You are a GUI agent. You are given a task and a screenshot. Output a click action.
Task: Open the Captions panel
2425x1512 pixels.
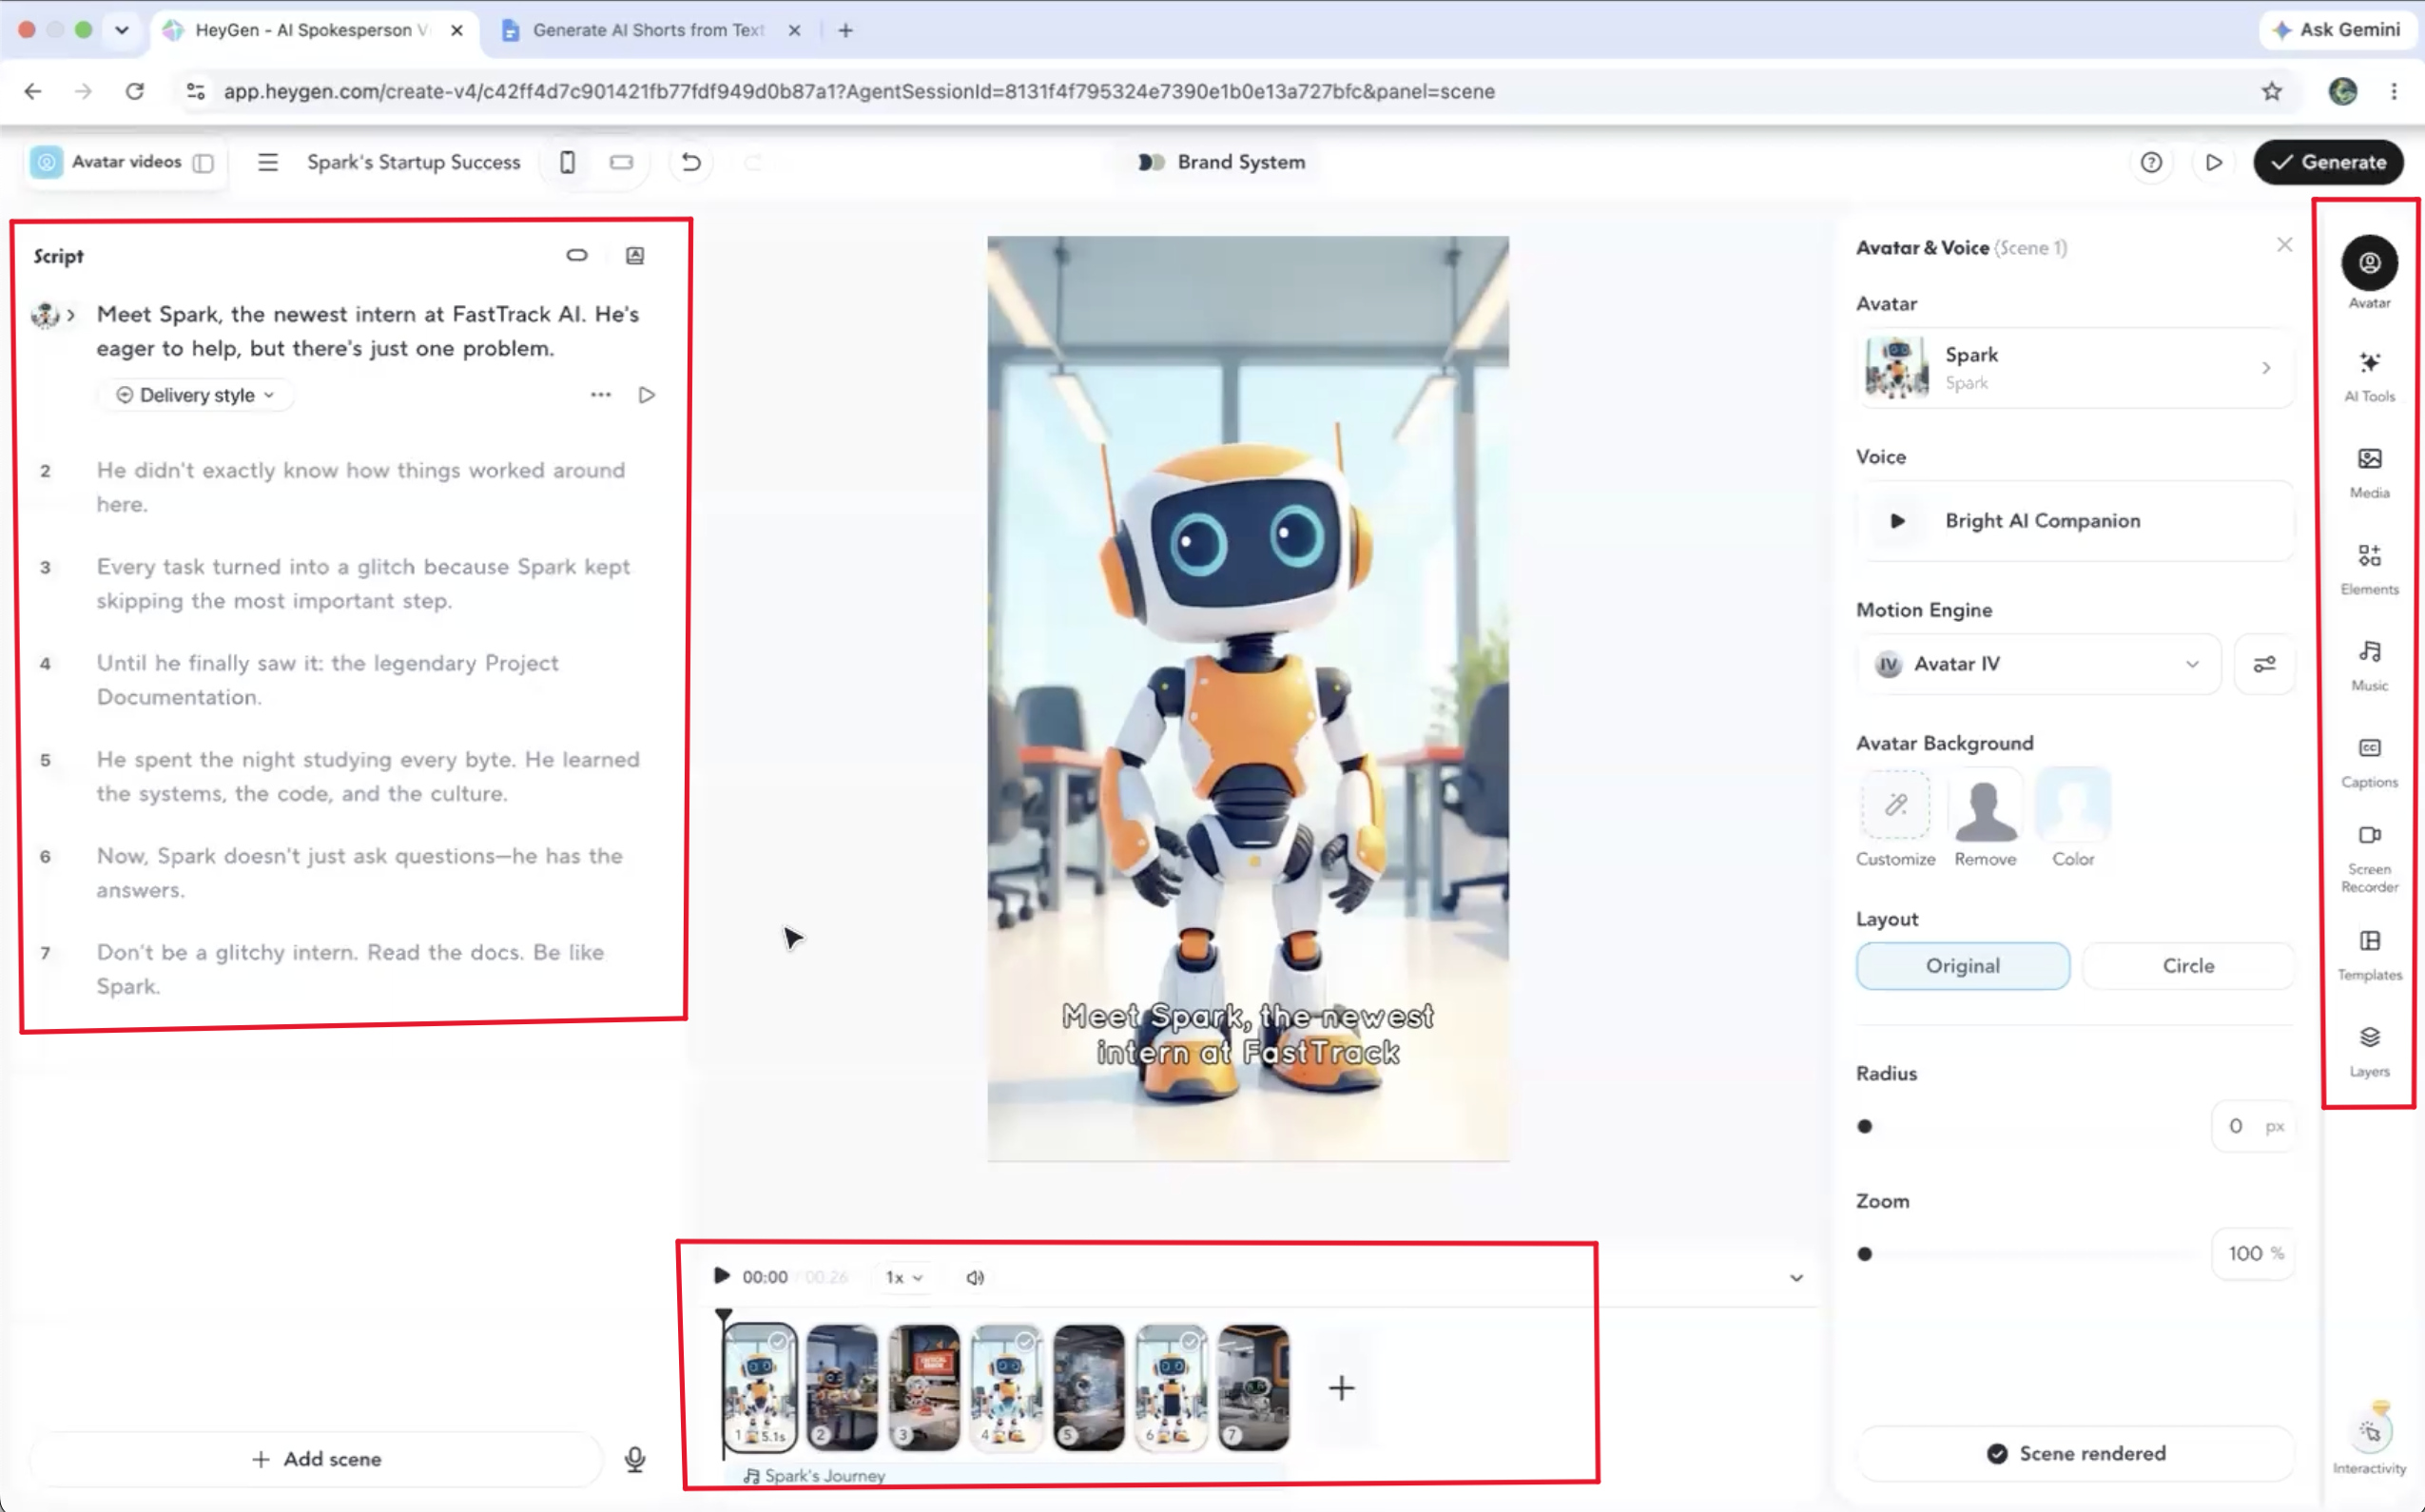coord(2369,762)
